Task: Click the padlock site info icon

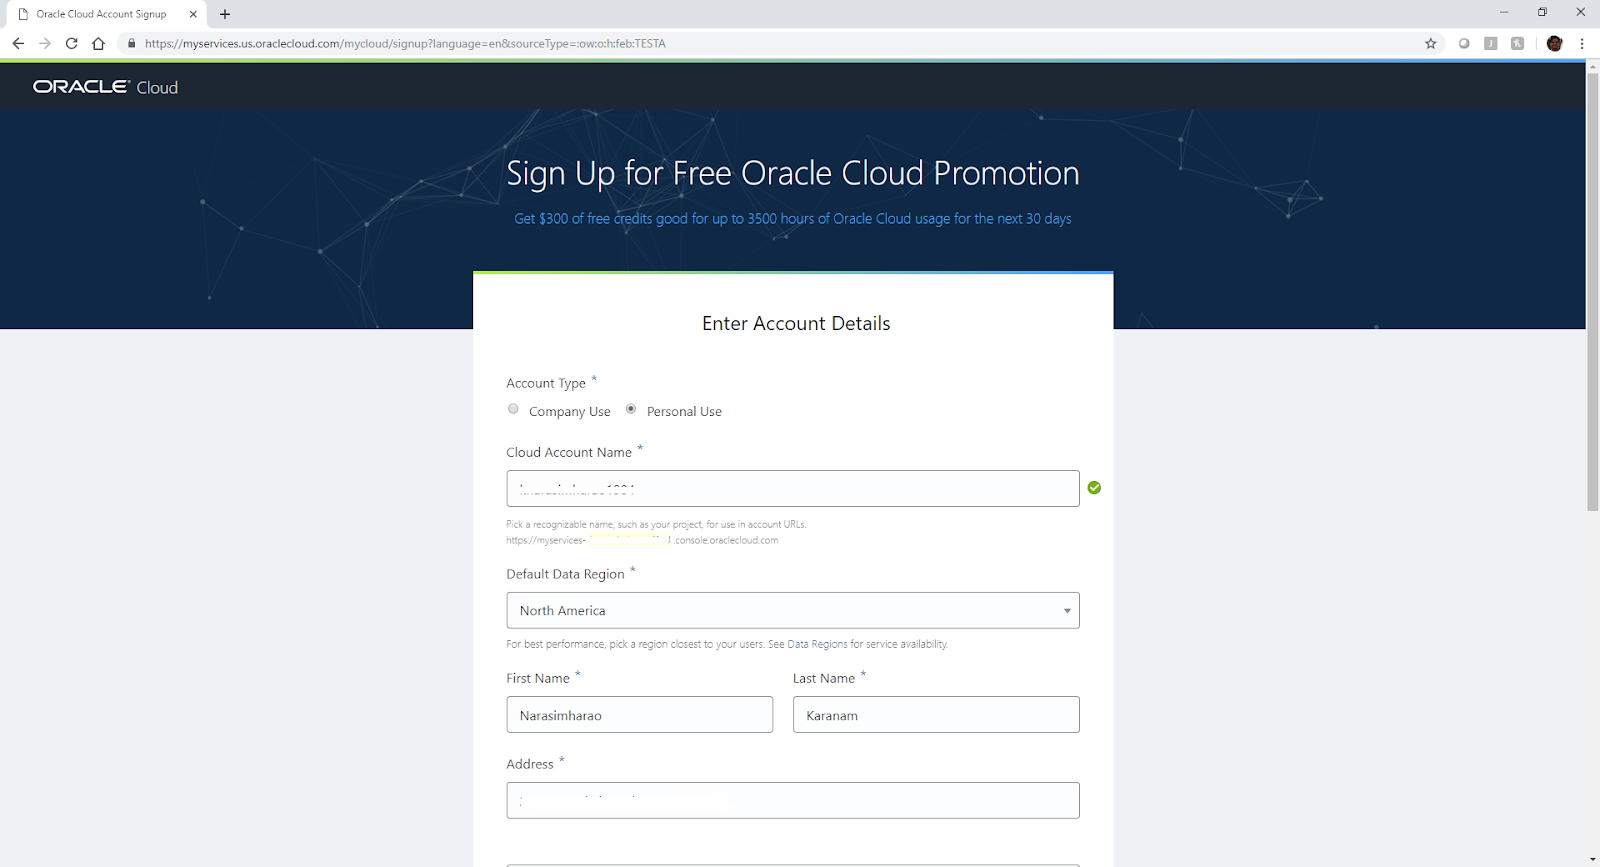Action: (131, 43)
